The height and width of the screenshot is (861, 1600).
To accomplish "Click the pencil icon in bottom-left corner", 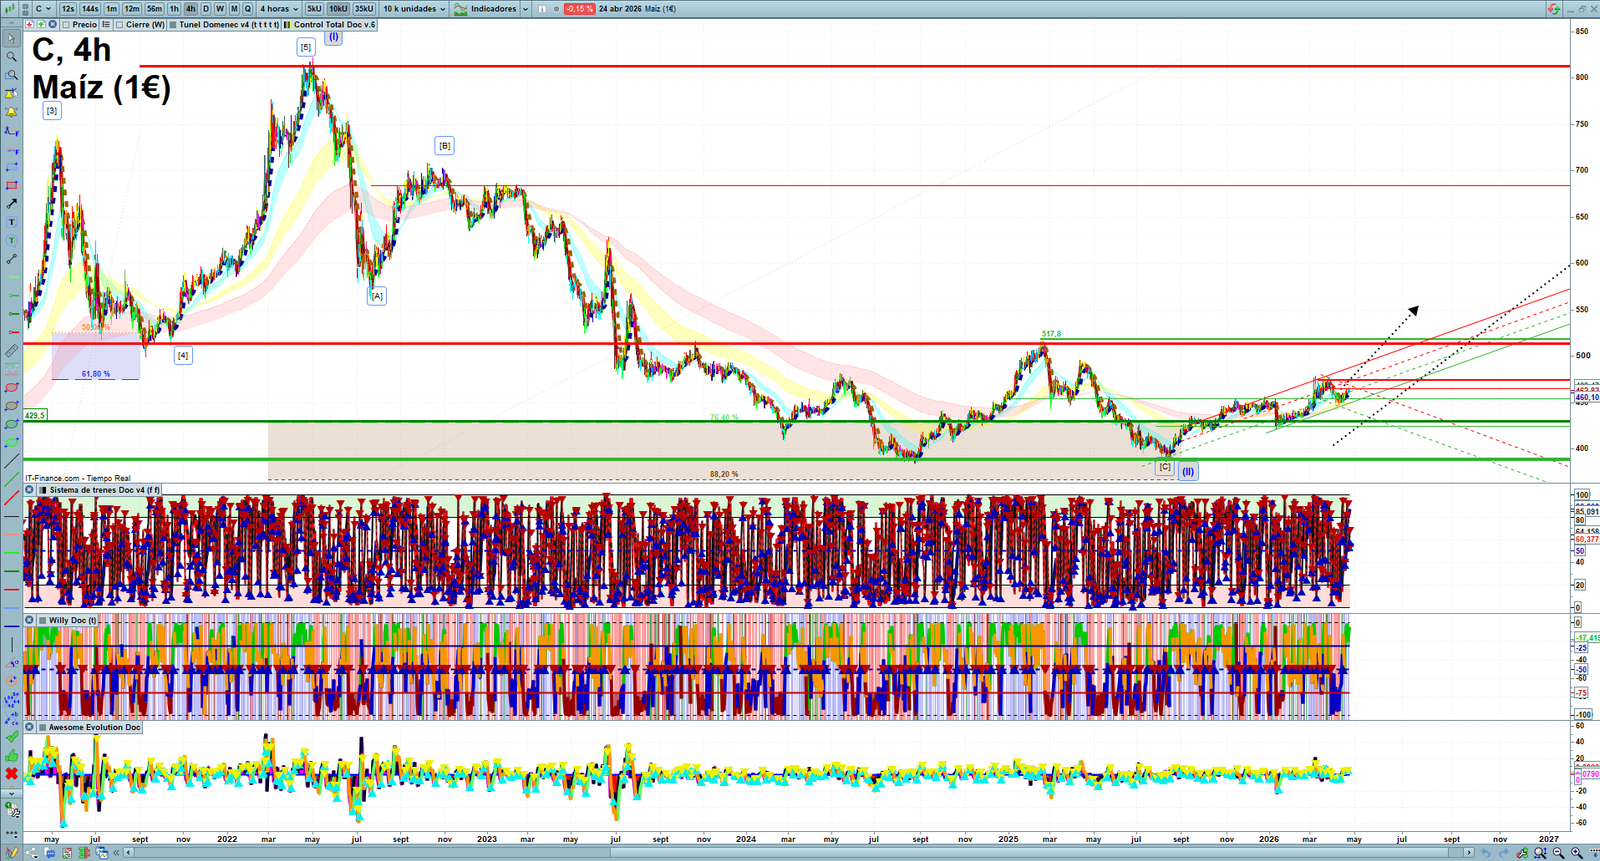I will point(12,853).
